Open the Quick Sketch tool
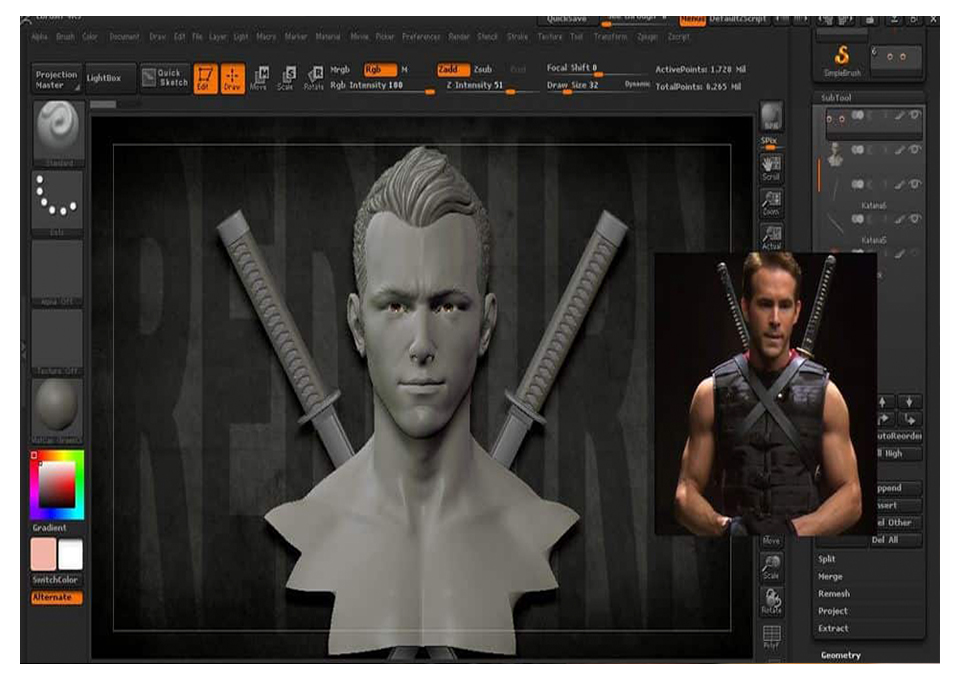960x678 pixels. click(x=165, y=78)
